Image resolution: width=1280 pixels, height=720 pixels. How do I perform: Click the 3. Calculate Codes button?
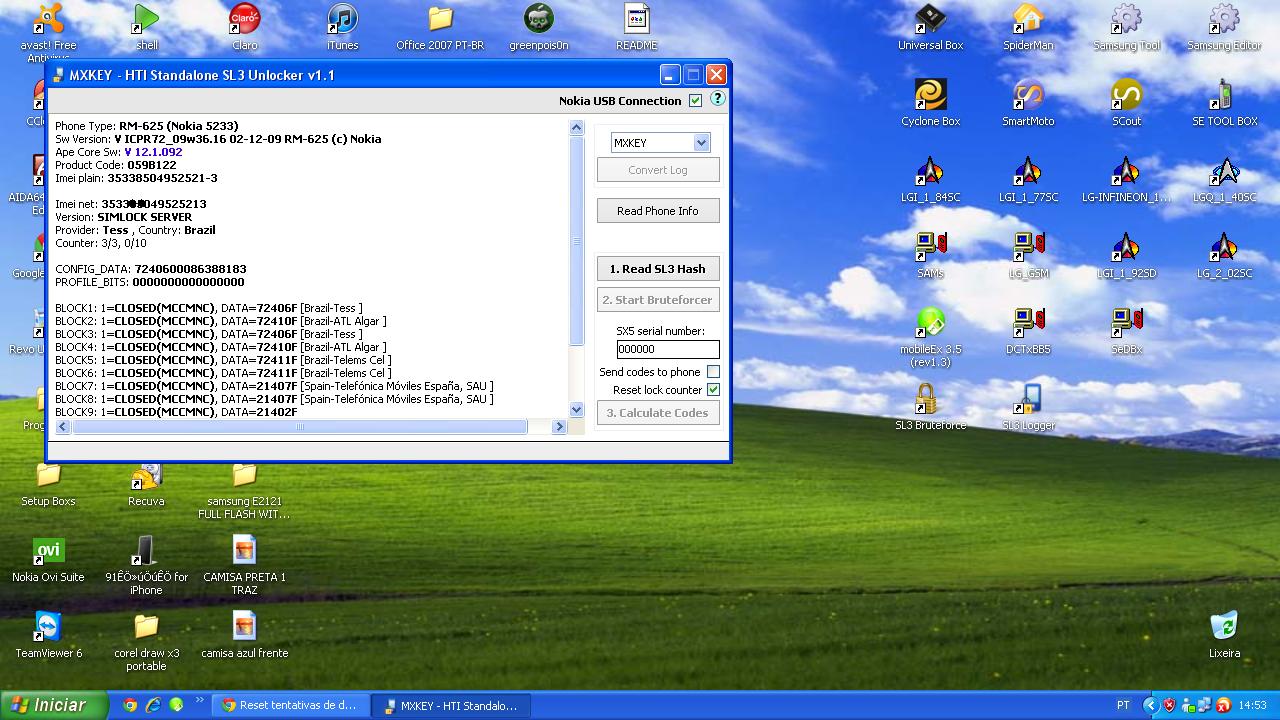click(658, 413)
